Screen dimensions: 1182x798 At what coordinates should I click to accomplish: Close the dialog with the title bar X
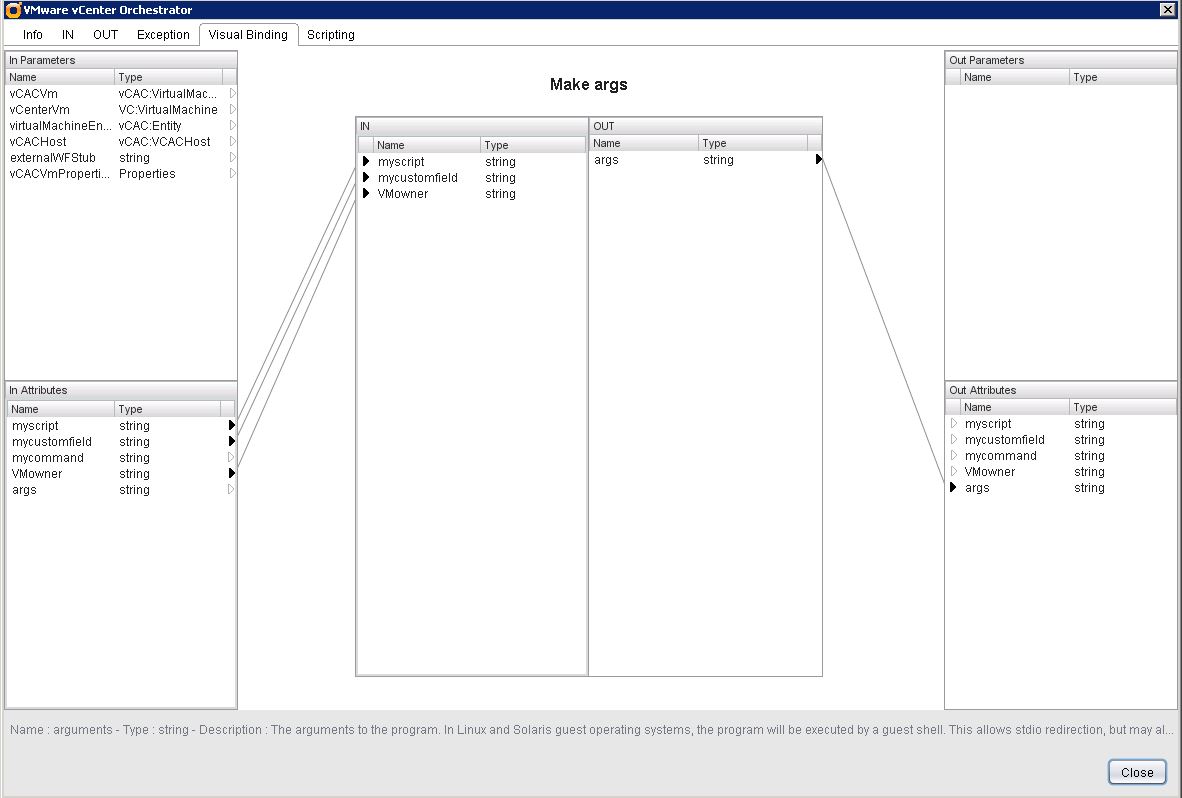click(x=1167, y=10)
